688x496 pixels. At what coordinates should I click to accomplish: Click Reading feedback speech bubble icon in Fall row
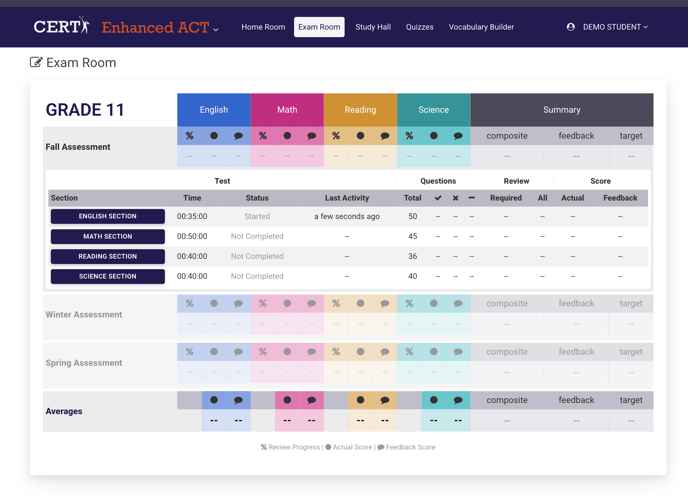click(385, 136)
